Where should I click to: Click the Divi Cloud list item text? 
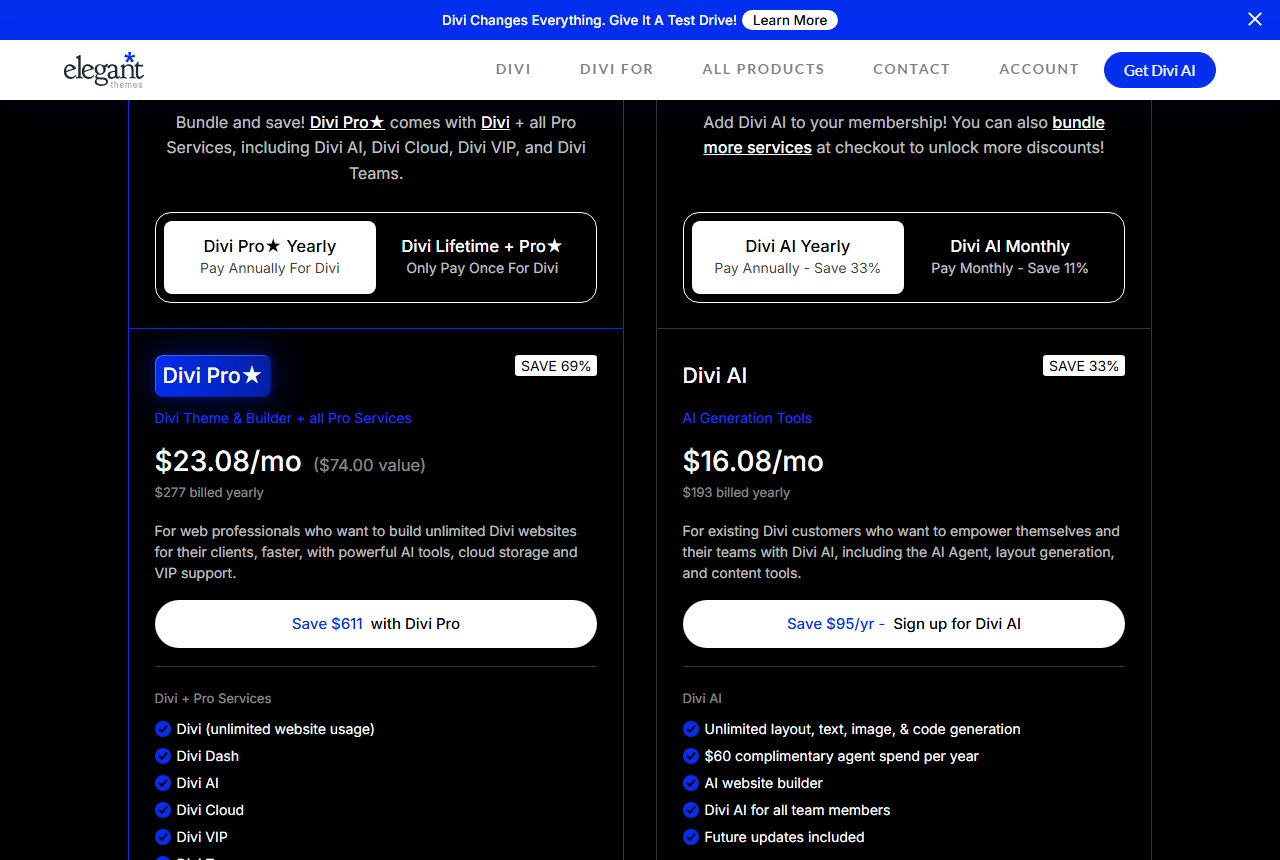(x=210, y=810)
